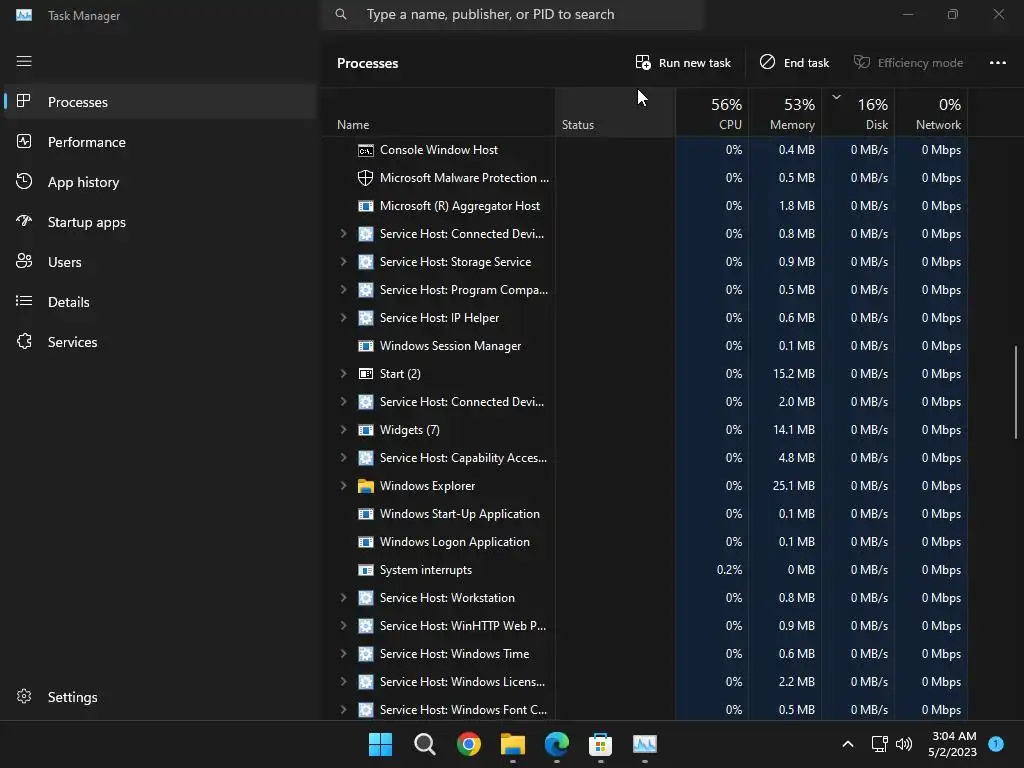The image size is (1024, 768).
Task: Click the Microsoft (R) Aggregator Host icon
Action: 366,206
